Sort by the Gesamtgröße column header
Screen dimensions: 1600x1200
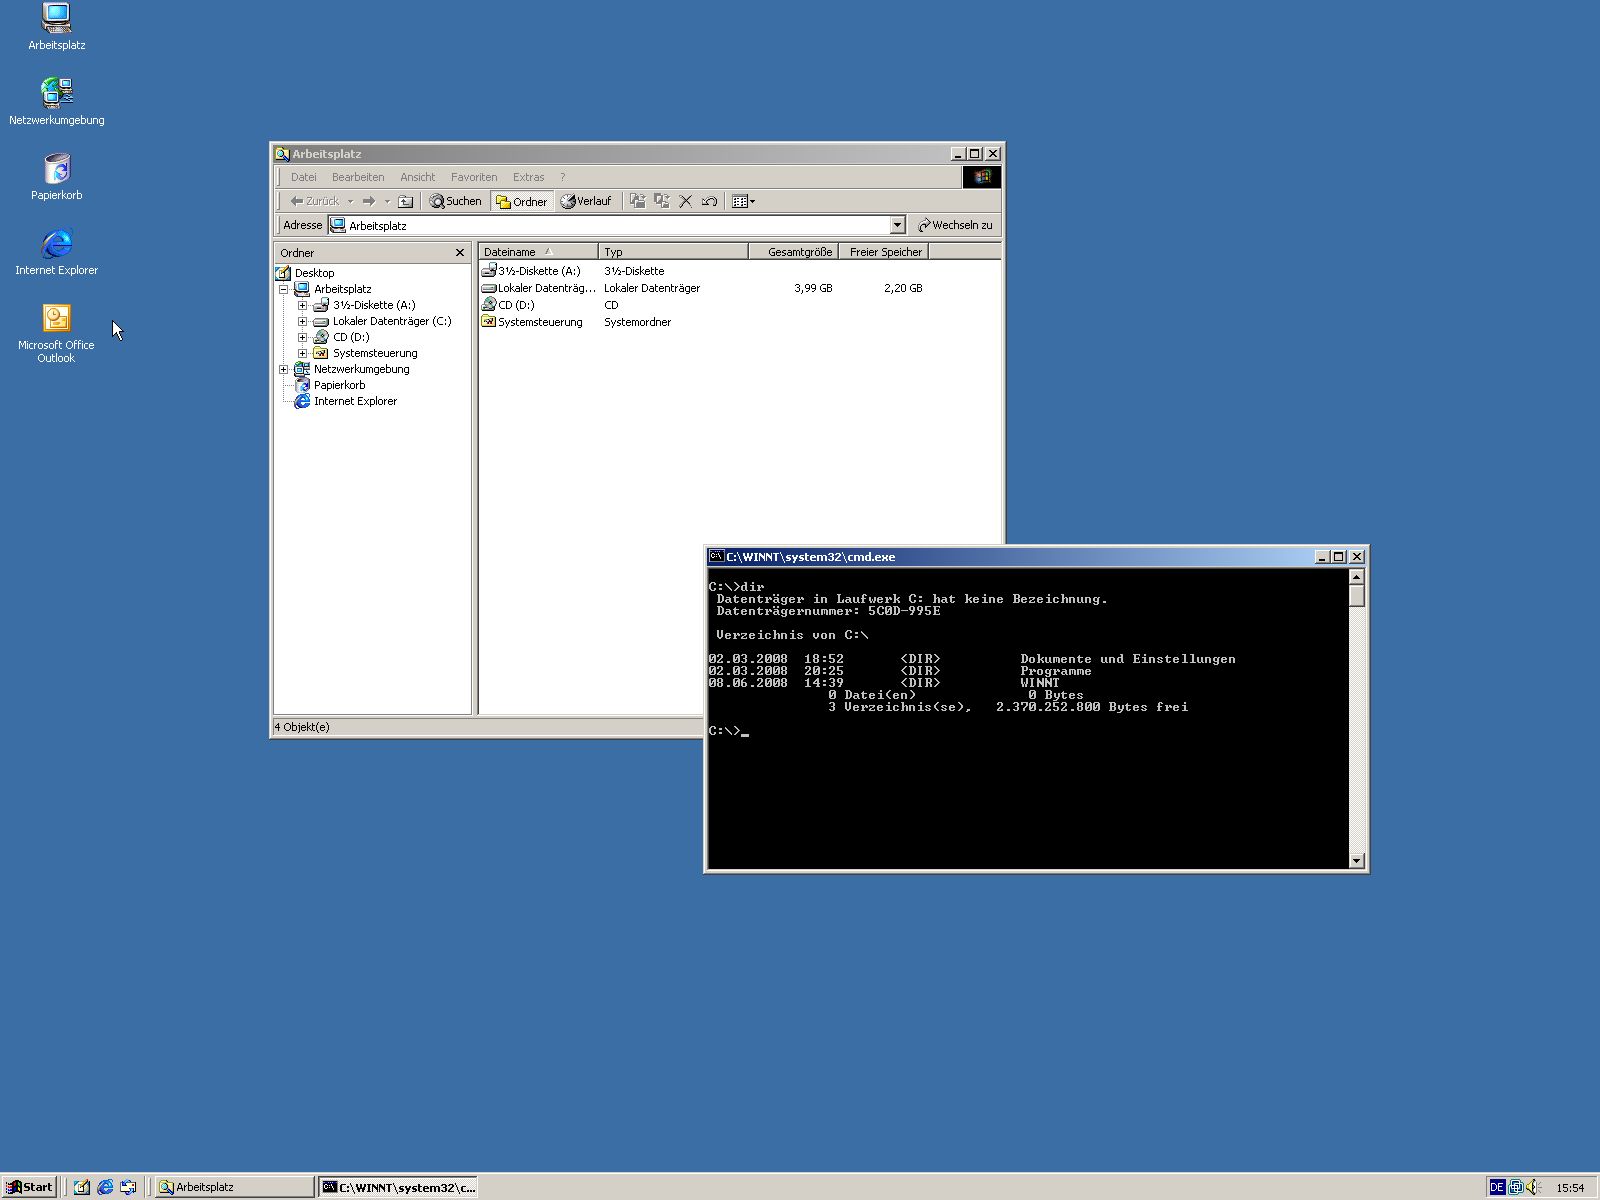tap(793, 252)
